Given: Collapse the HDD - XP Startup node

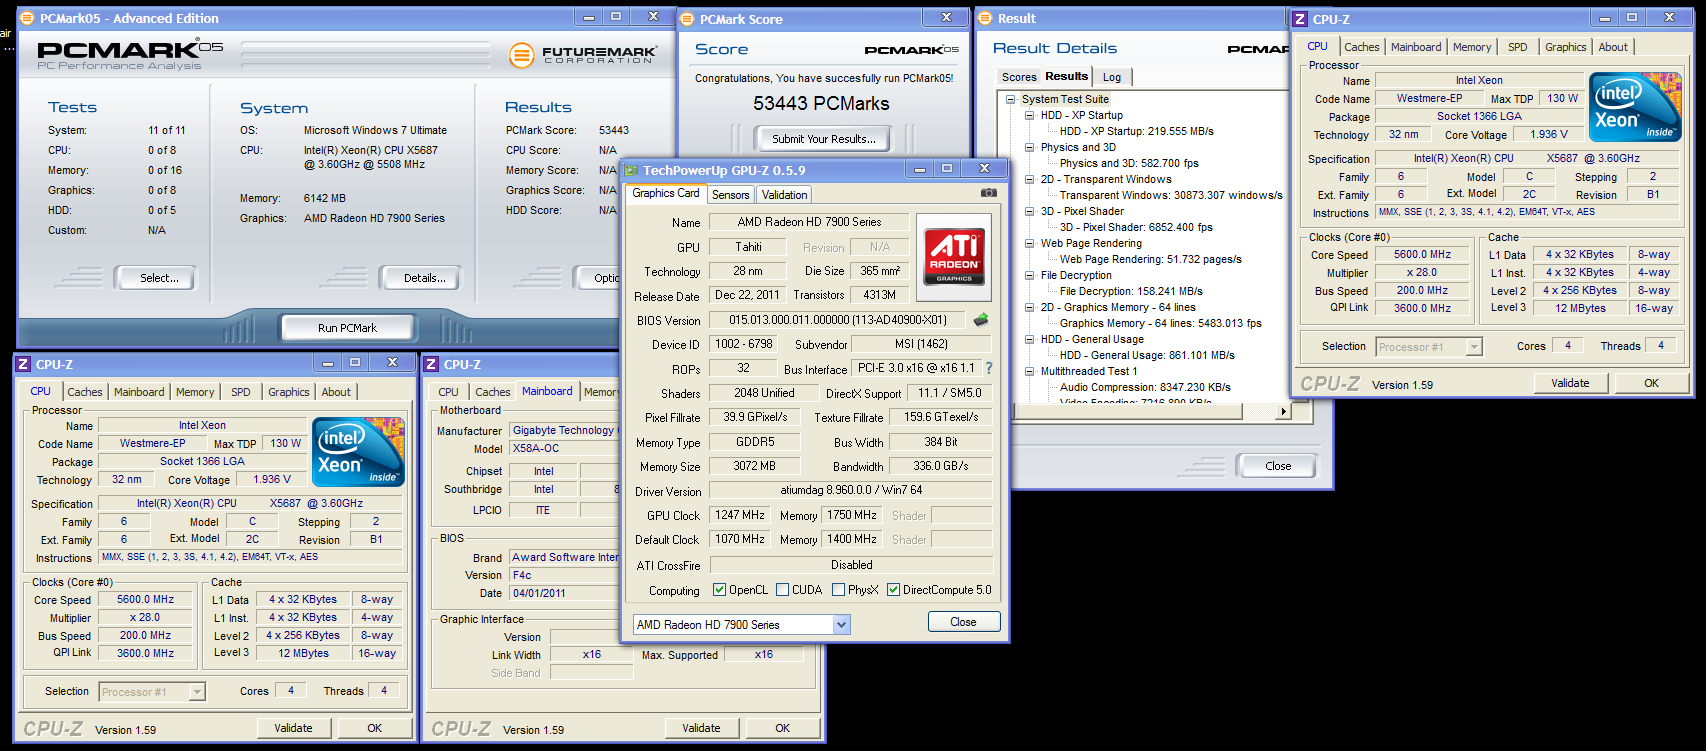Looking at the screenshot, I should click(1029, 115).
